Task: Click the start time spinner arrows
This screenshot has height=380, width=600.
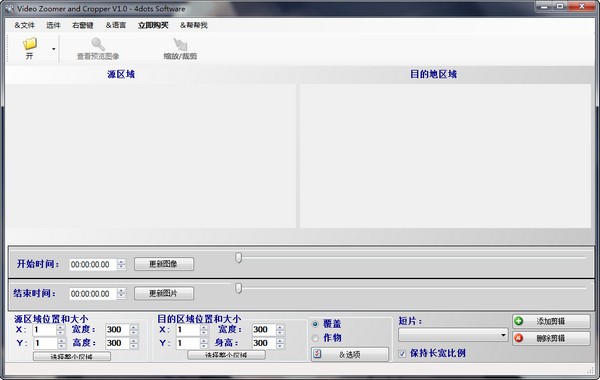Action: [121, 264]
